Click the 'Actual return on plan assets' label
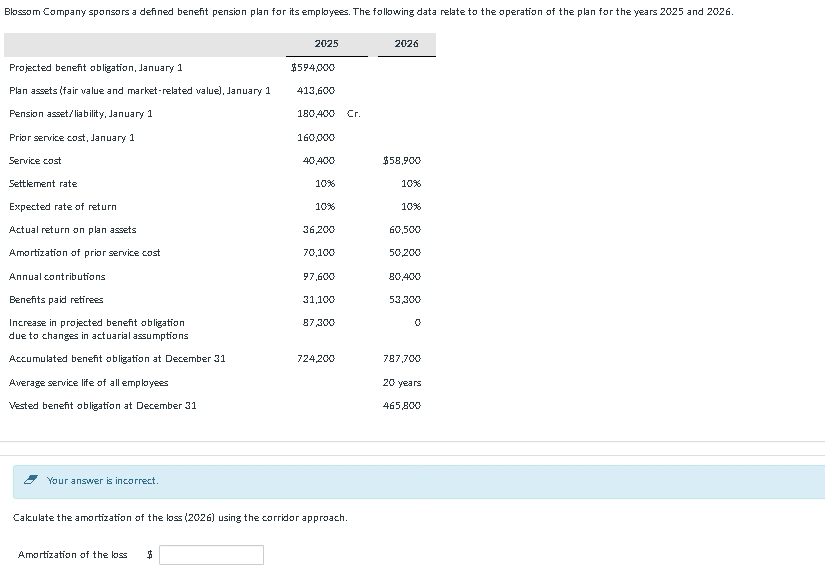 coord(73,229)
